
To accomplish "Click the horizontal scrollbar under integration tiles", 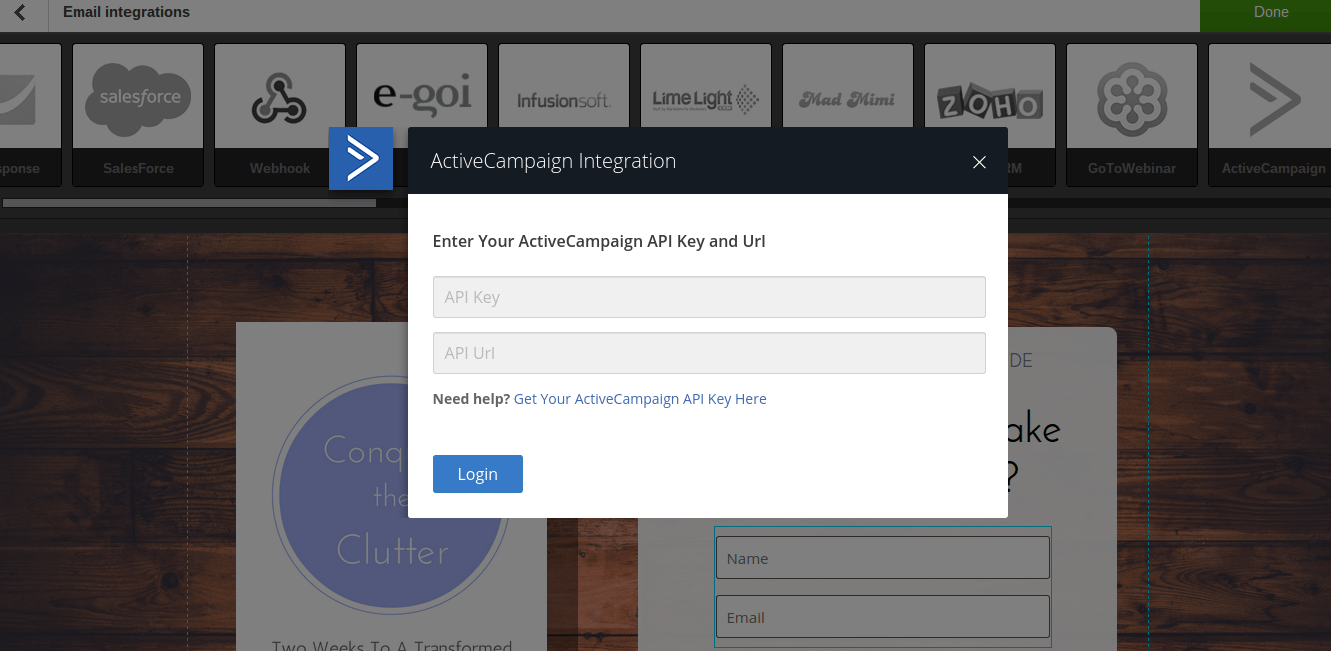I will [x=189, y=203].
